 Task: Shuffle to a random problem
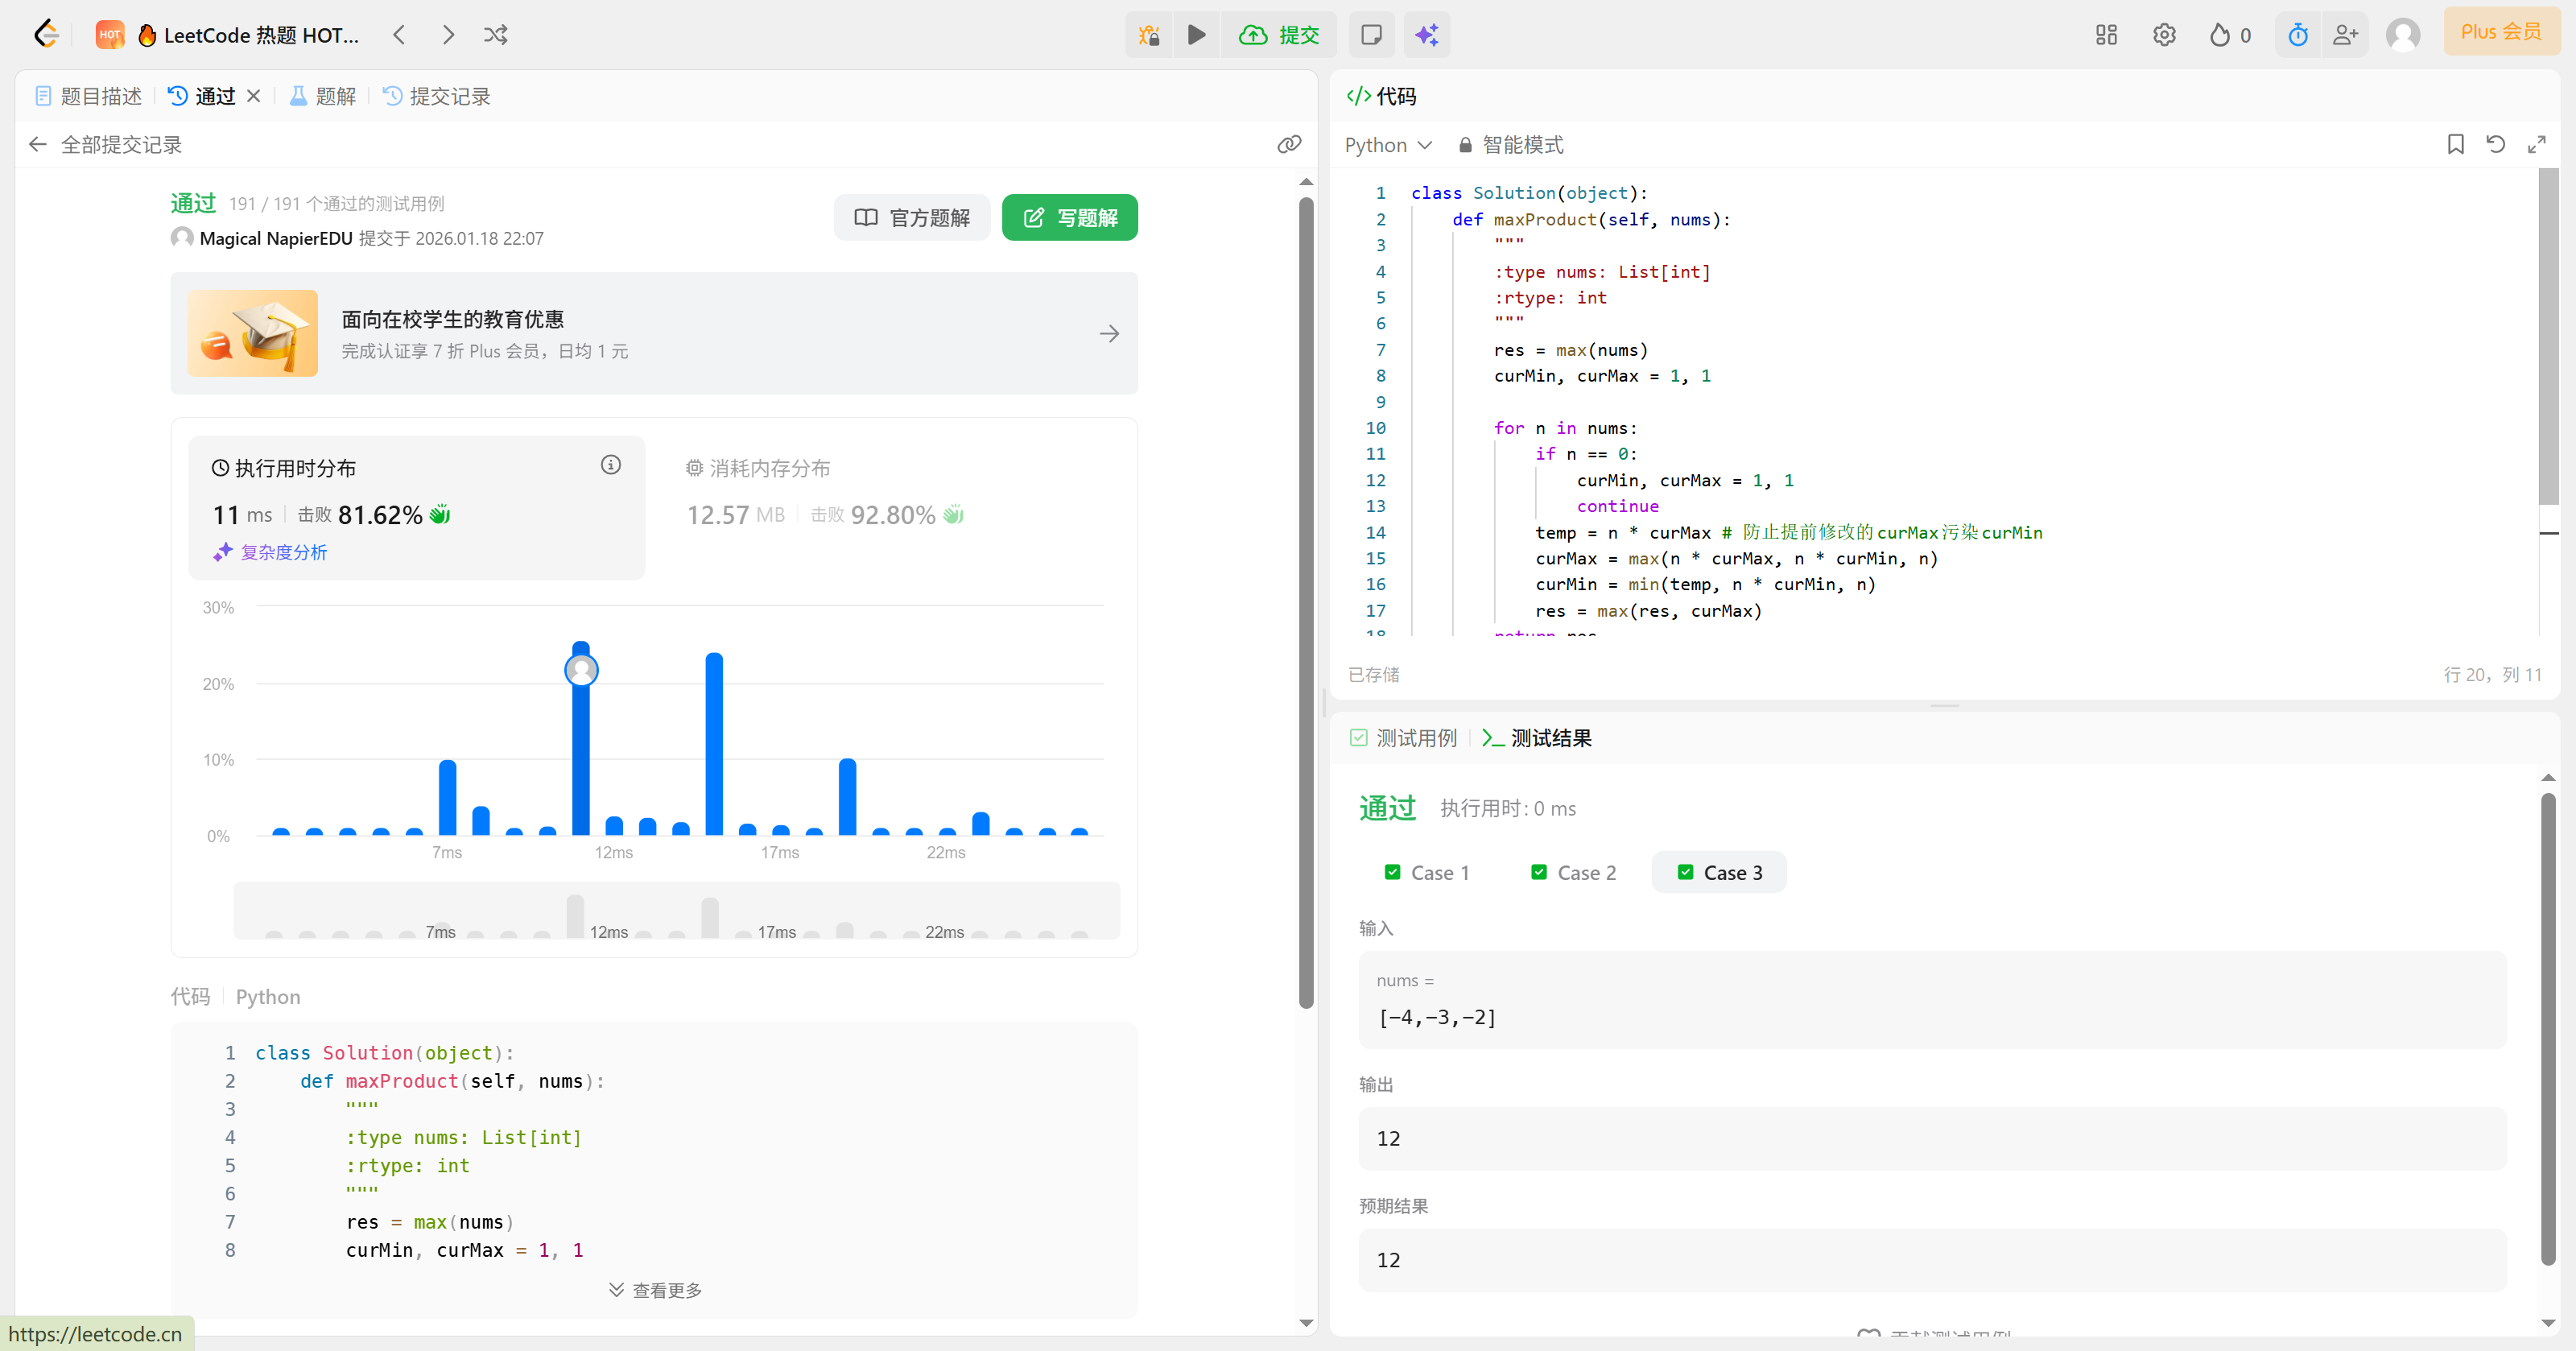[x=496, y=35]
